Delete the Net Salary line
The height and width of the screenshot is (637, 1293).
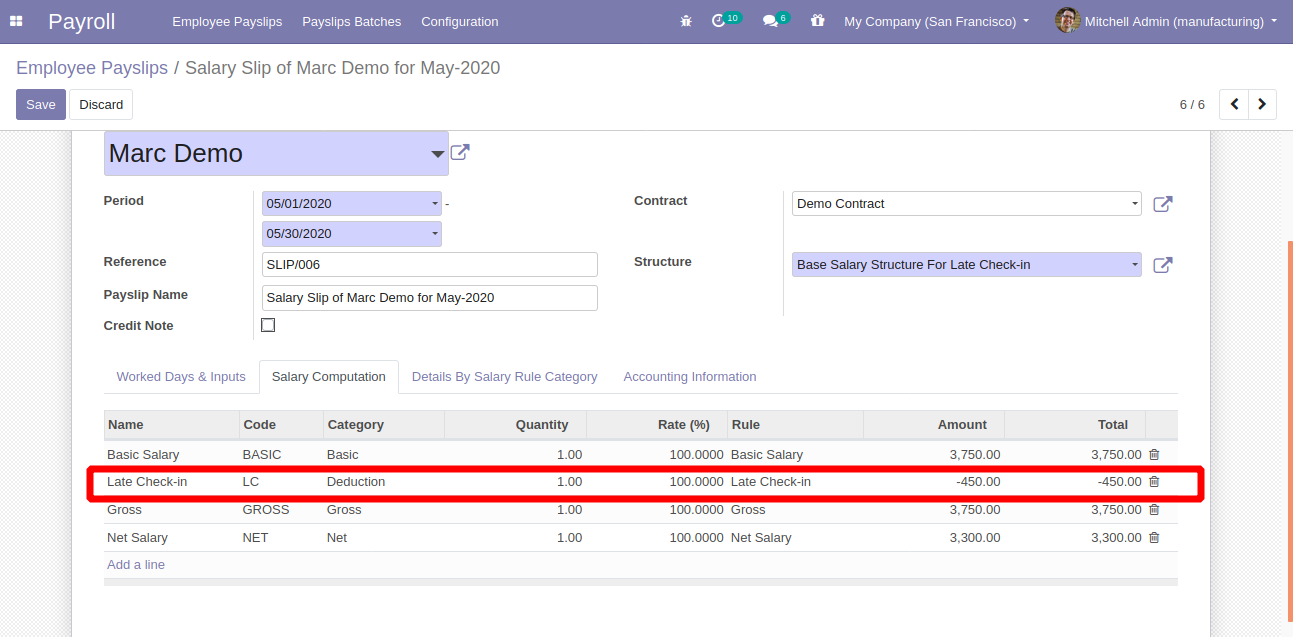coord(1154,538)
